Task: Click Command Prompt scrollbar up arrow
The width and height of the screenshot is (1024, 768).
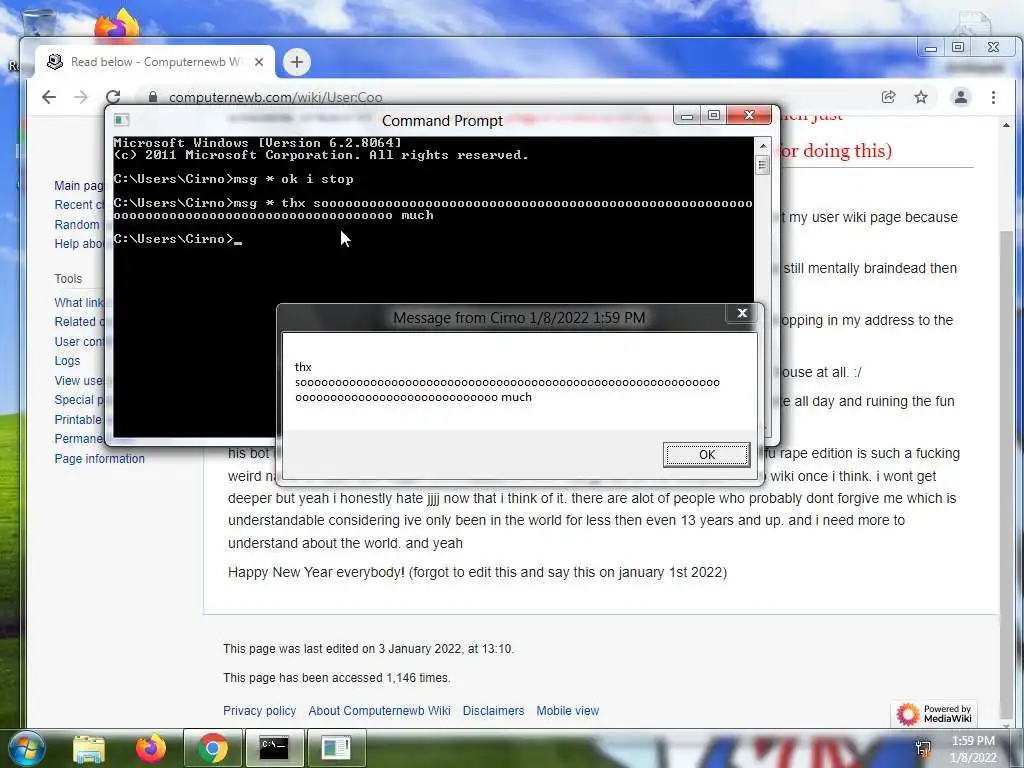Action: point(762,146)
